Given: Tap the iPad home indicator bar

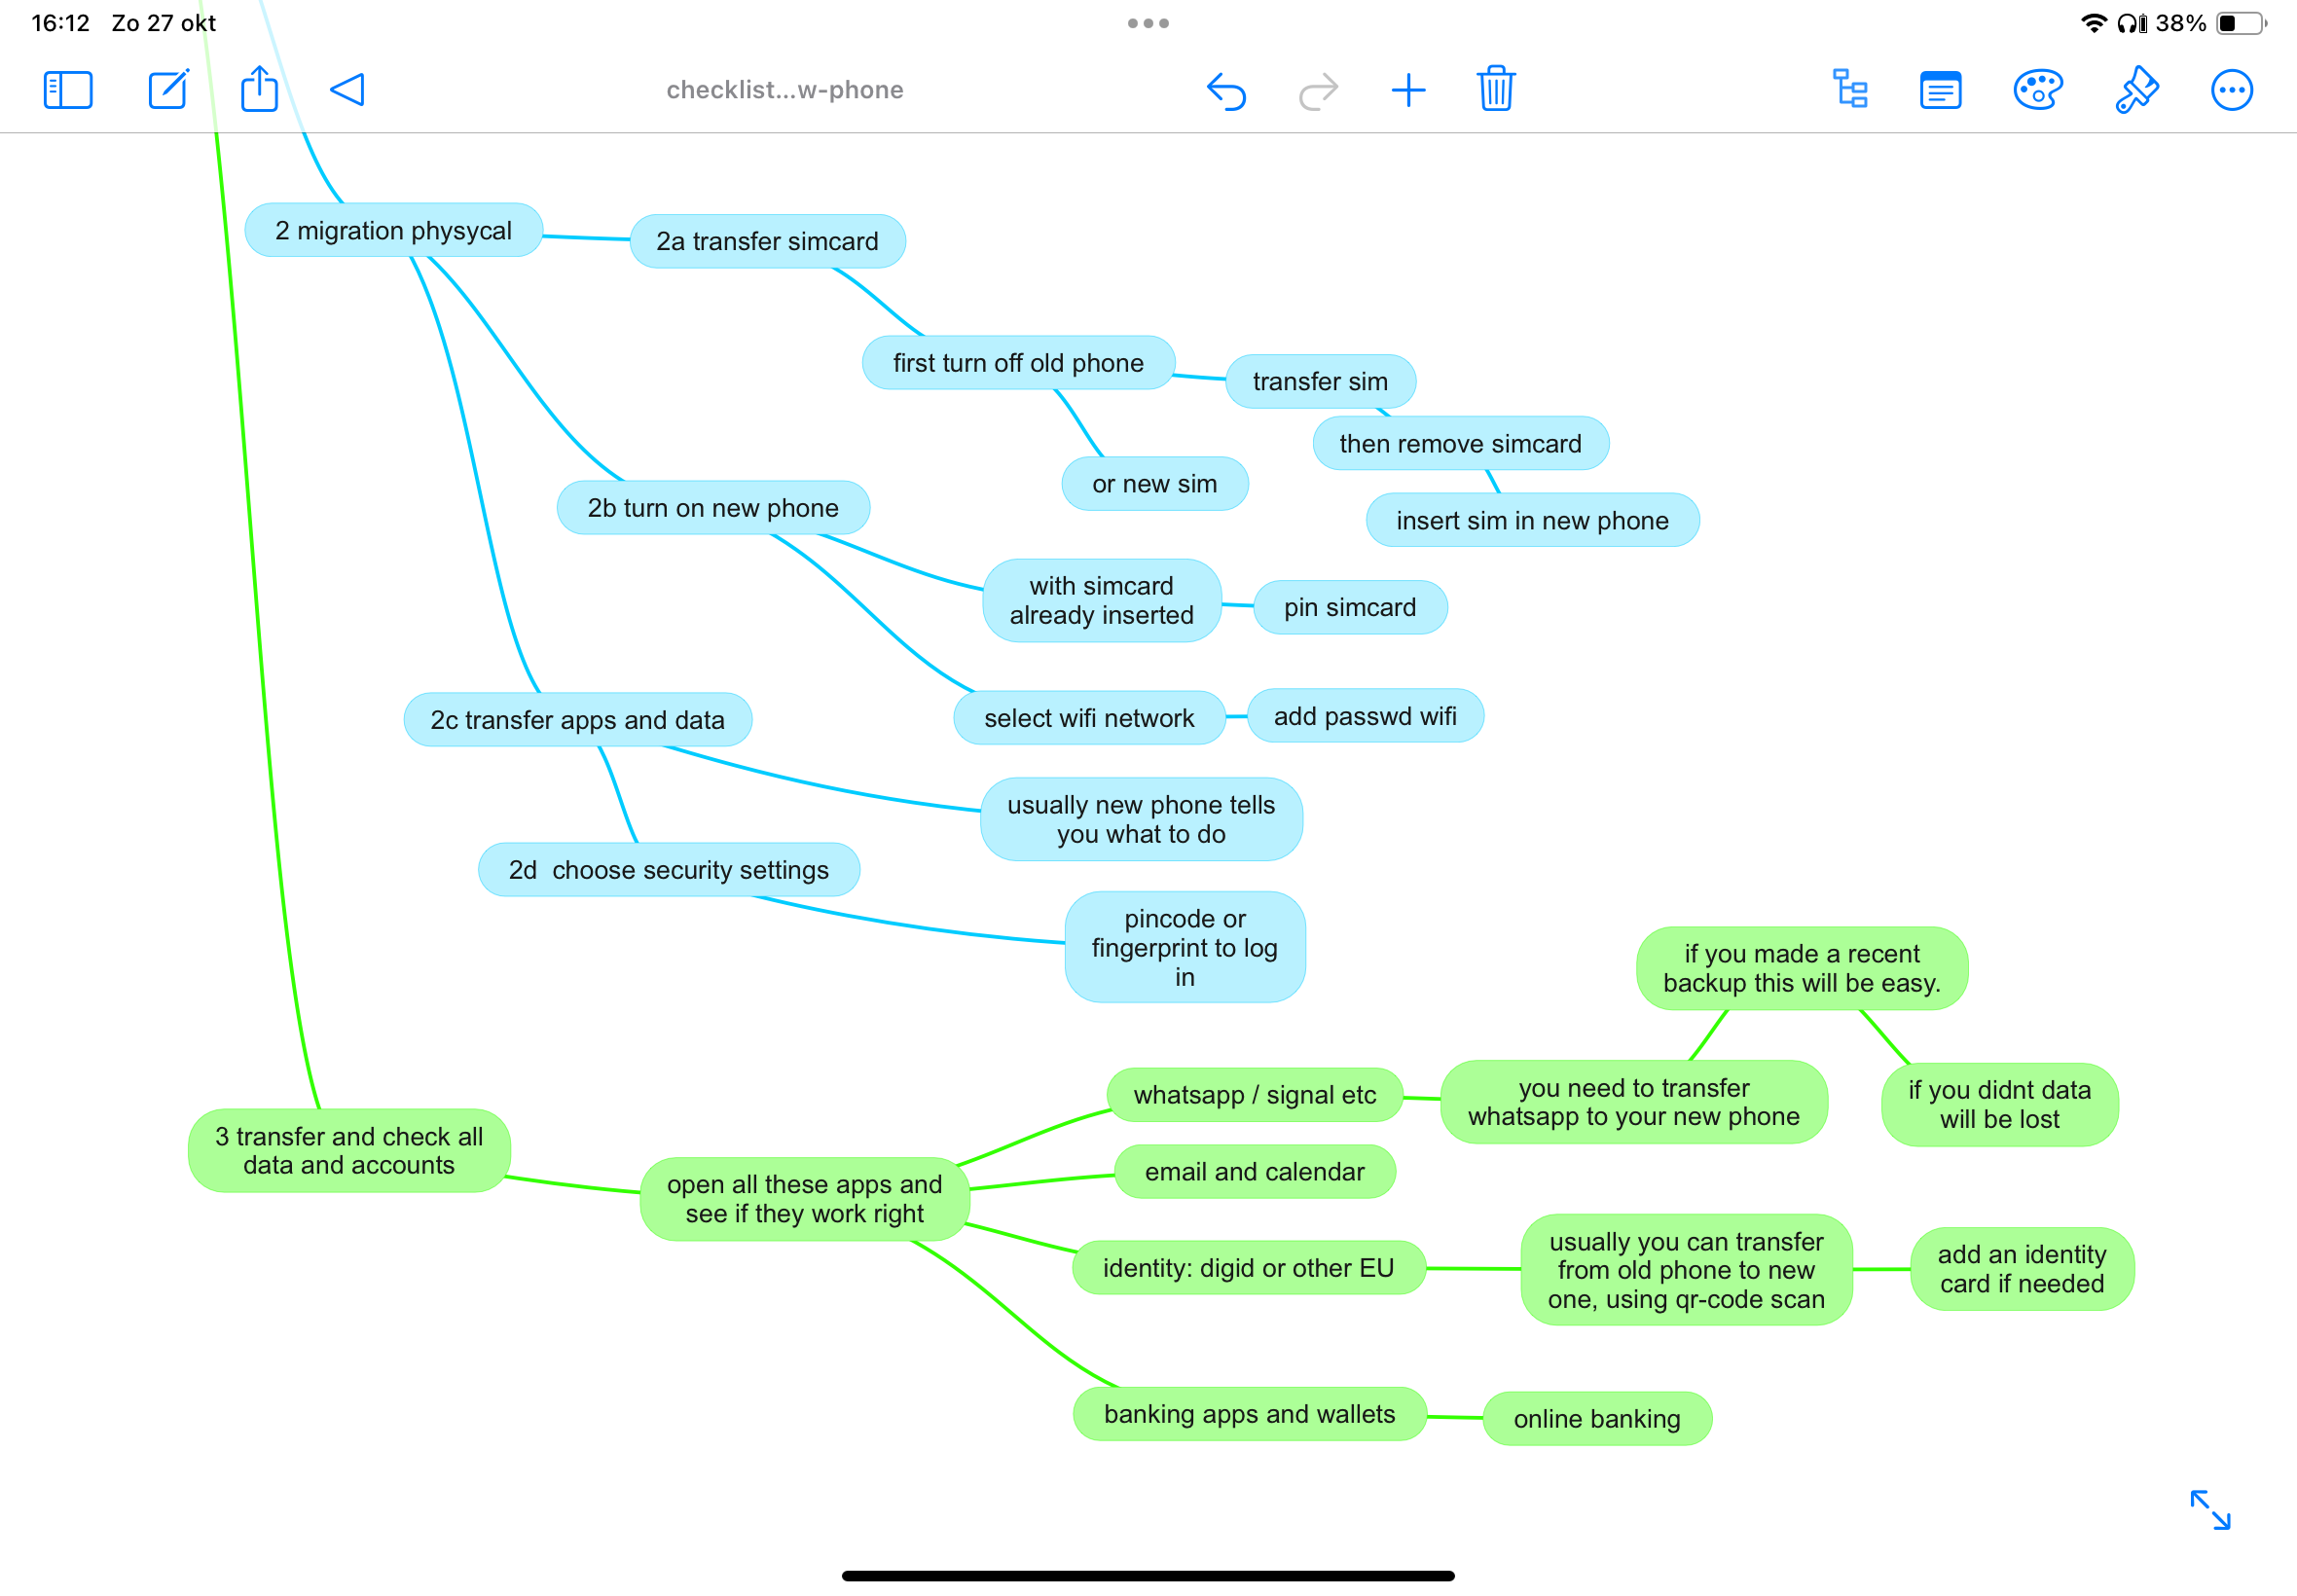Looking at the screenshot, I should [x=1148, y=1576].
